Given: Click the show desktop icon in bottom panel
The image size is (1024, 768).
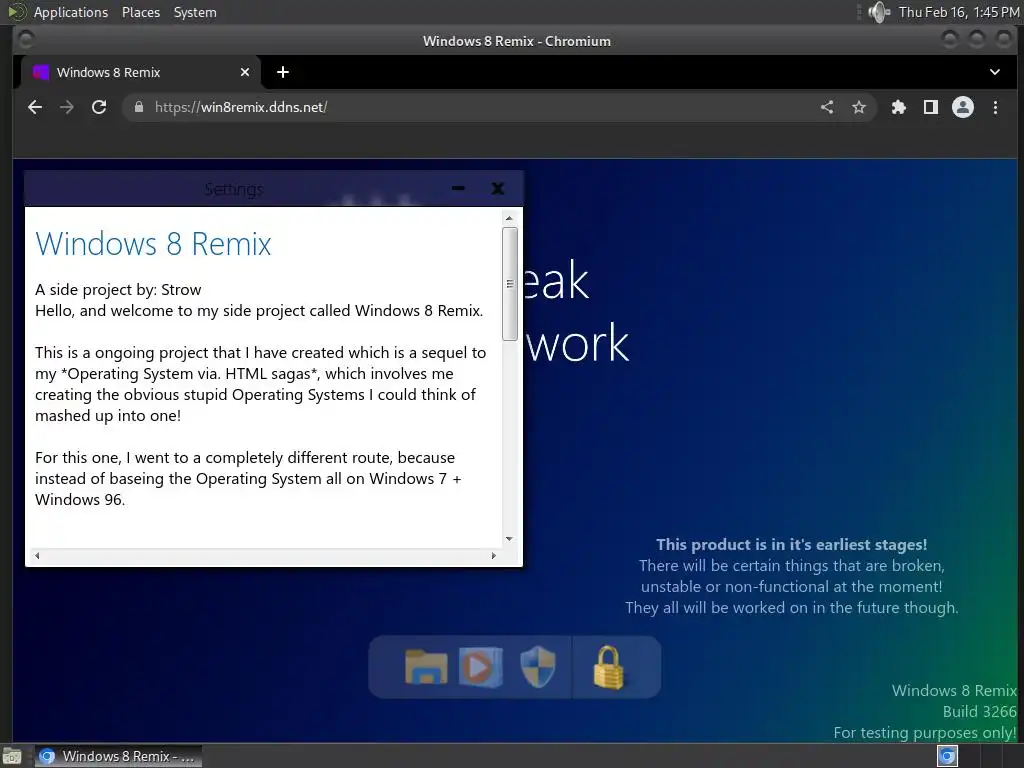Looking at the screenshot, I should [x=12, y=756].
